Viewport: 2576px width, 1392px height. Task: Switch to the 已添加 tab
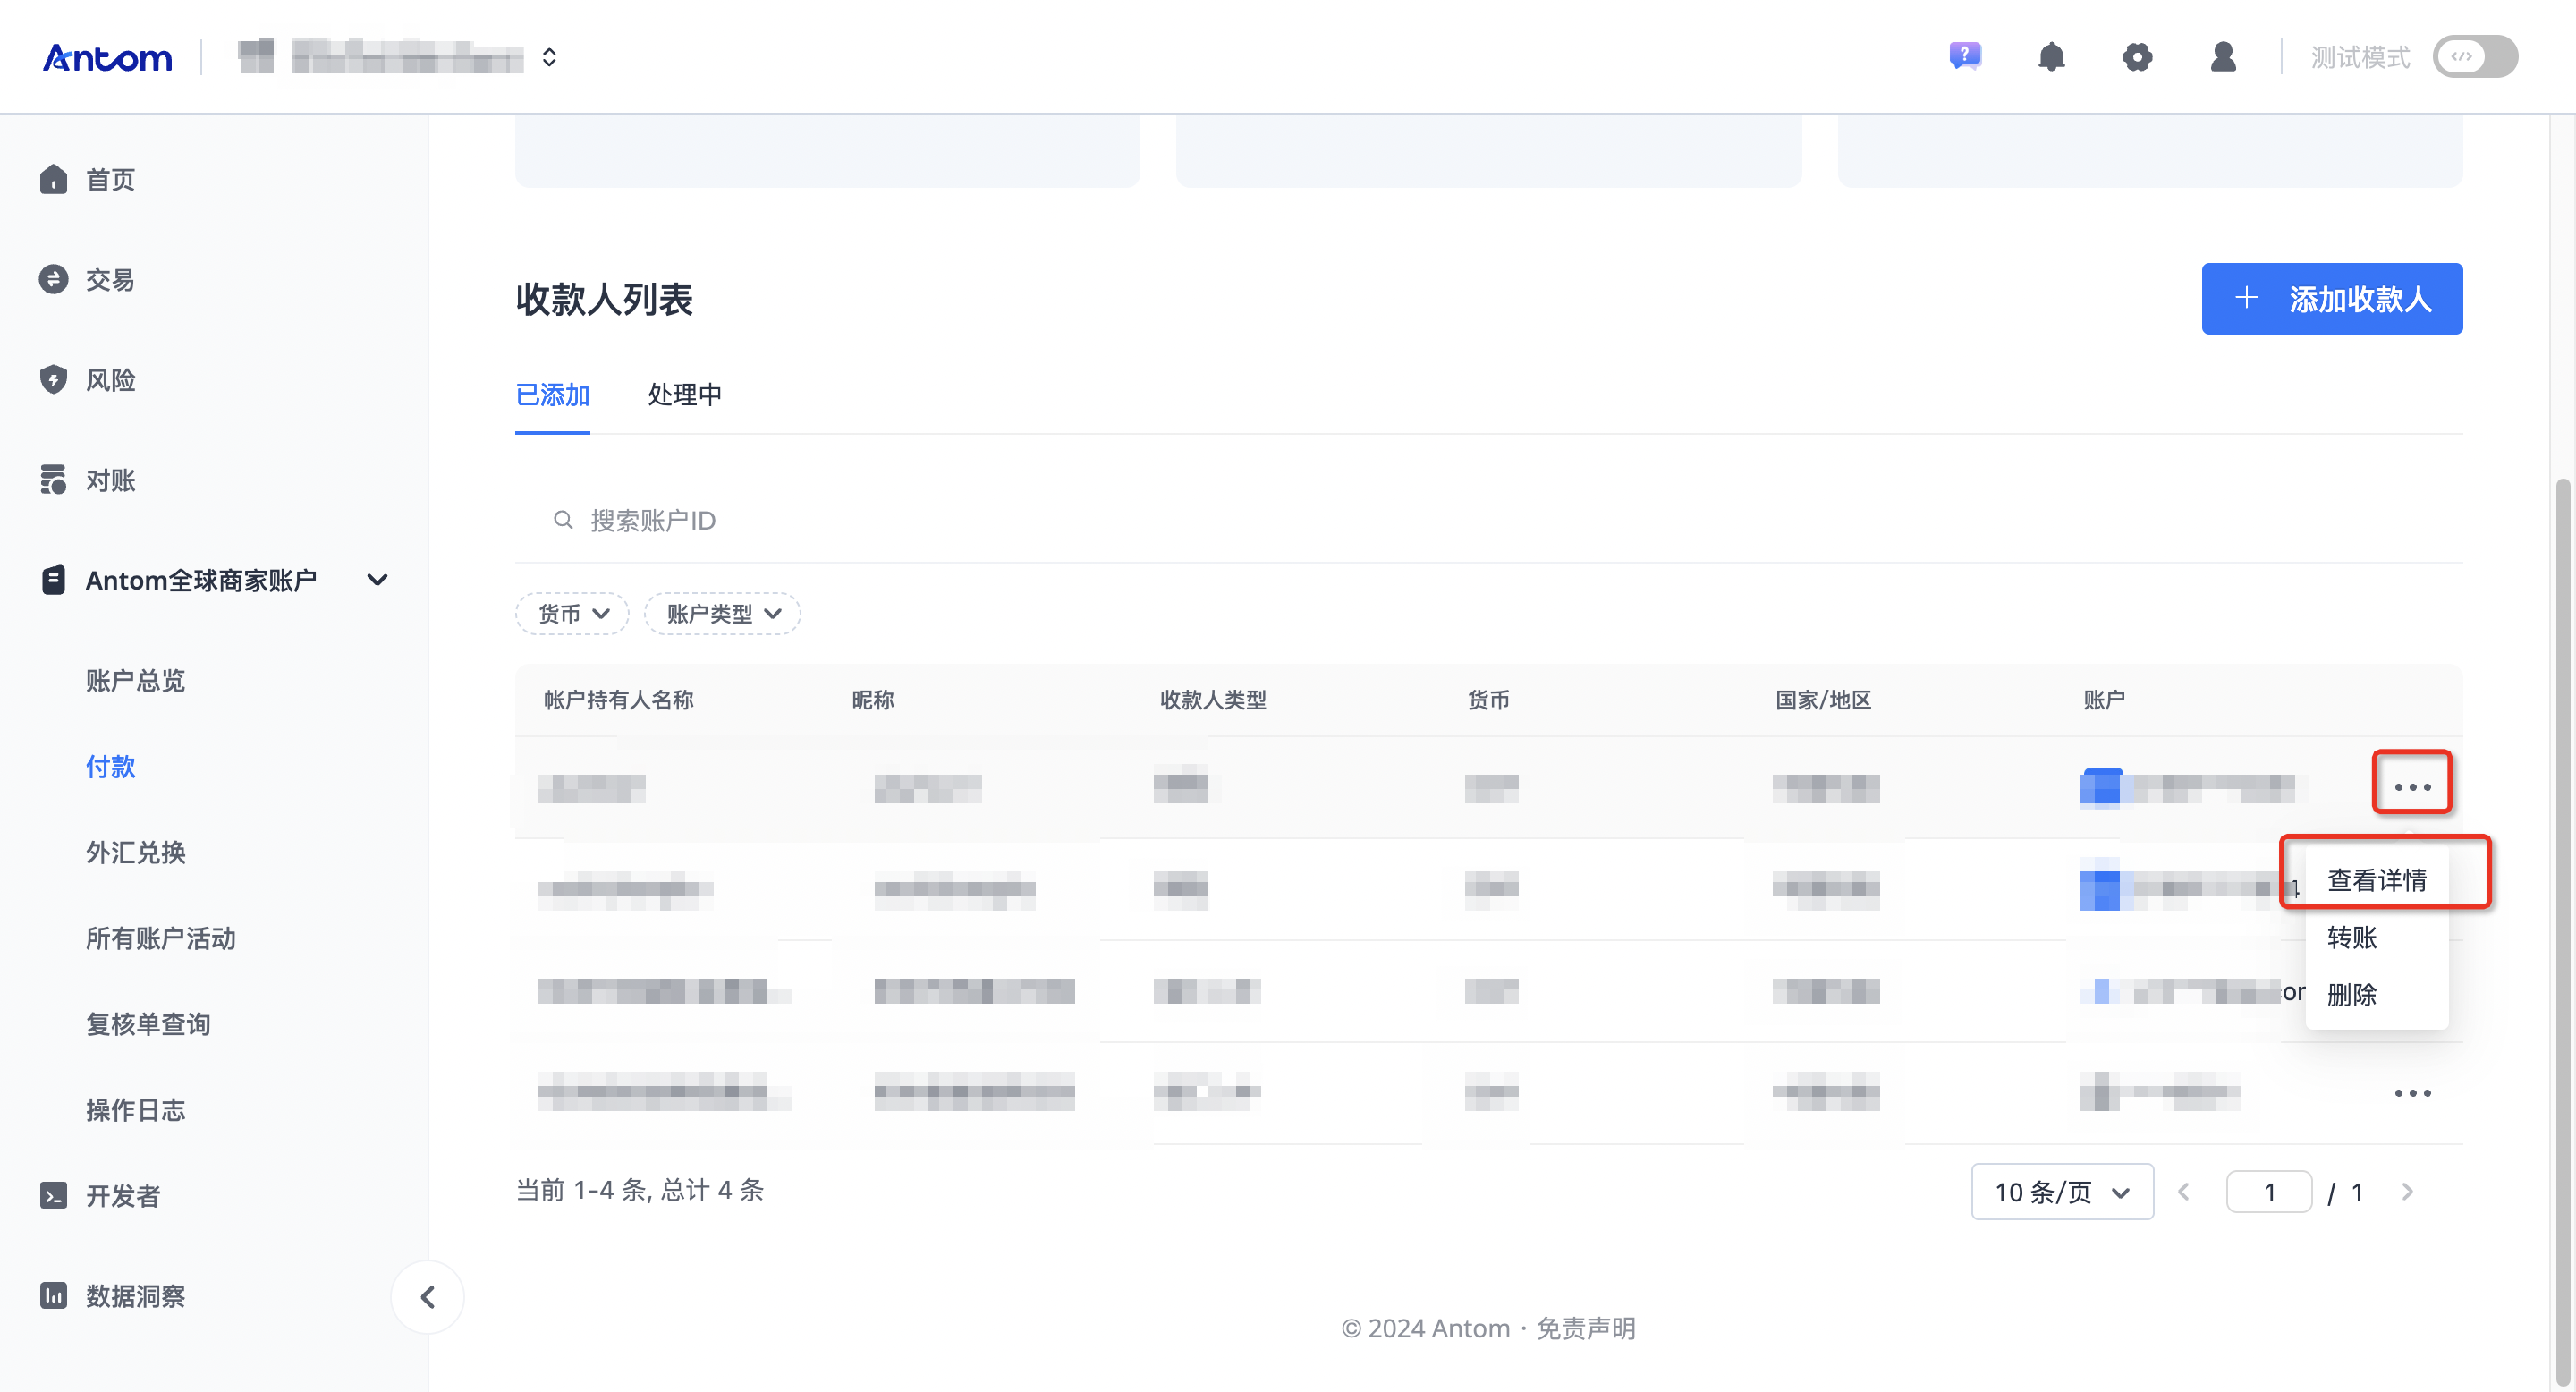(552, 395)
